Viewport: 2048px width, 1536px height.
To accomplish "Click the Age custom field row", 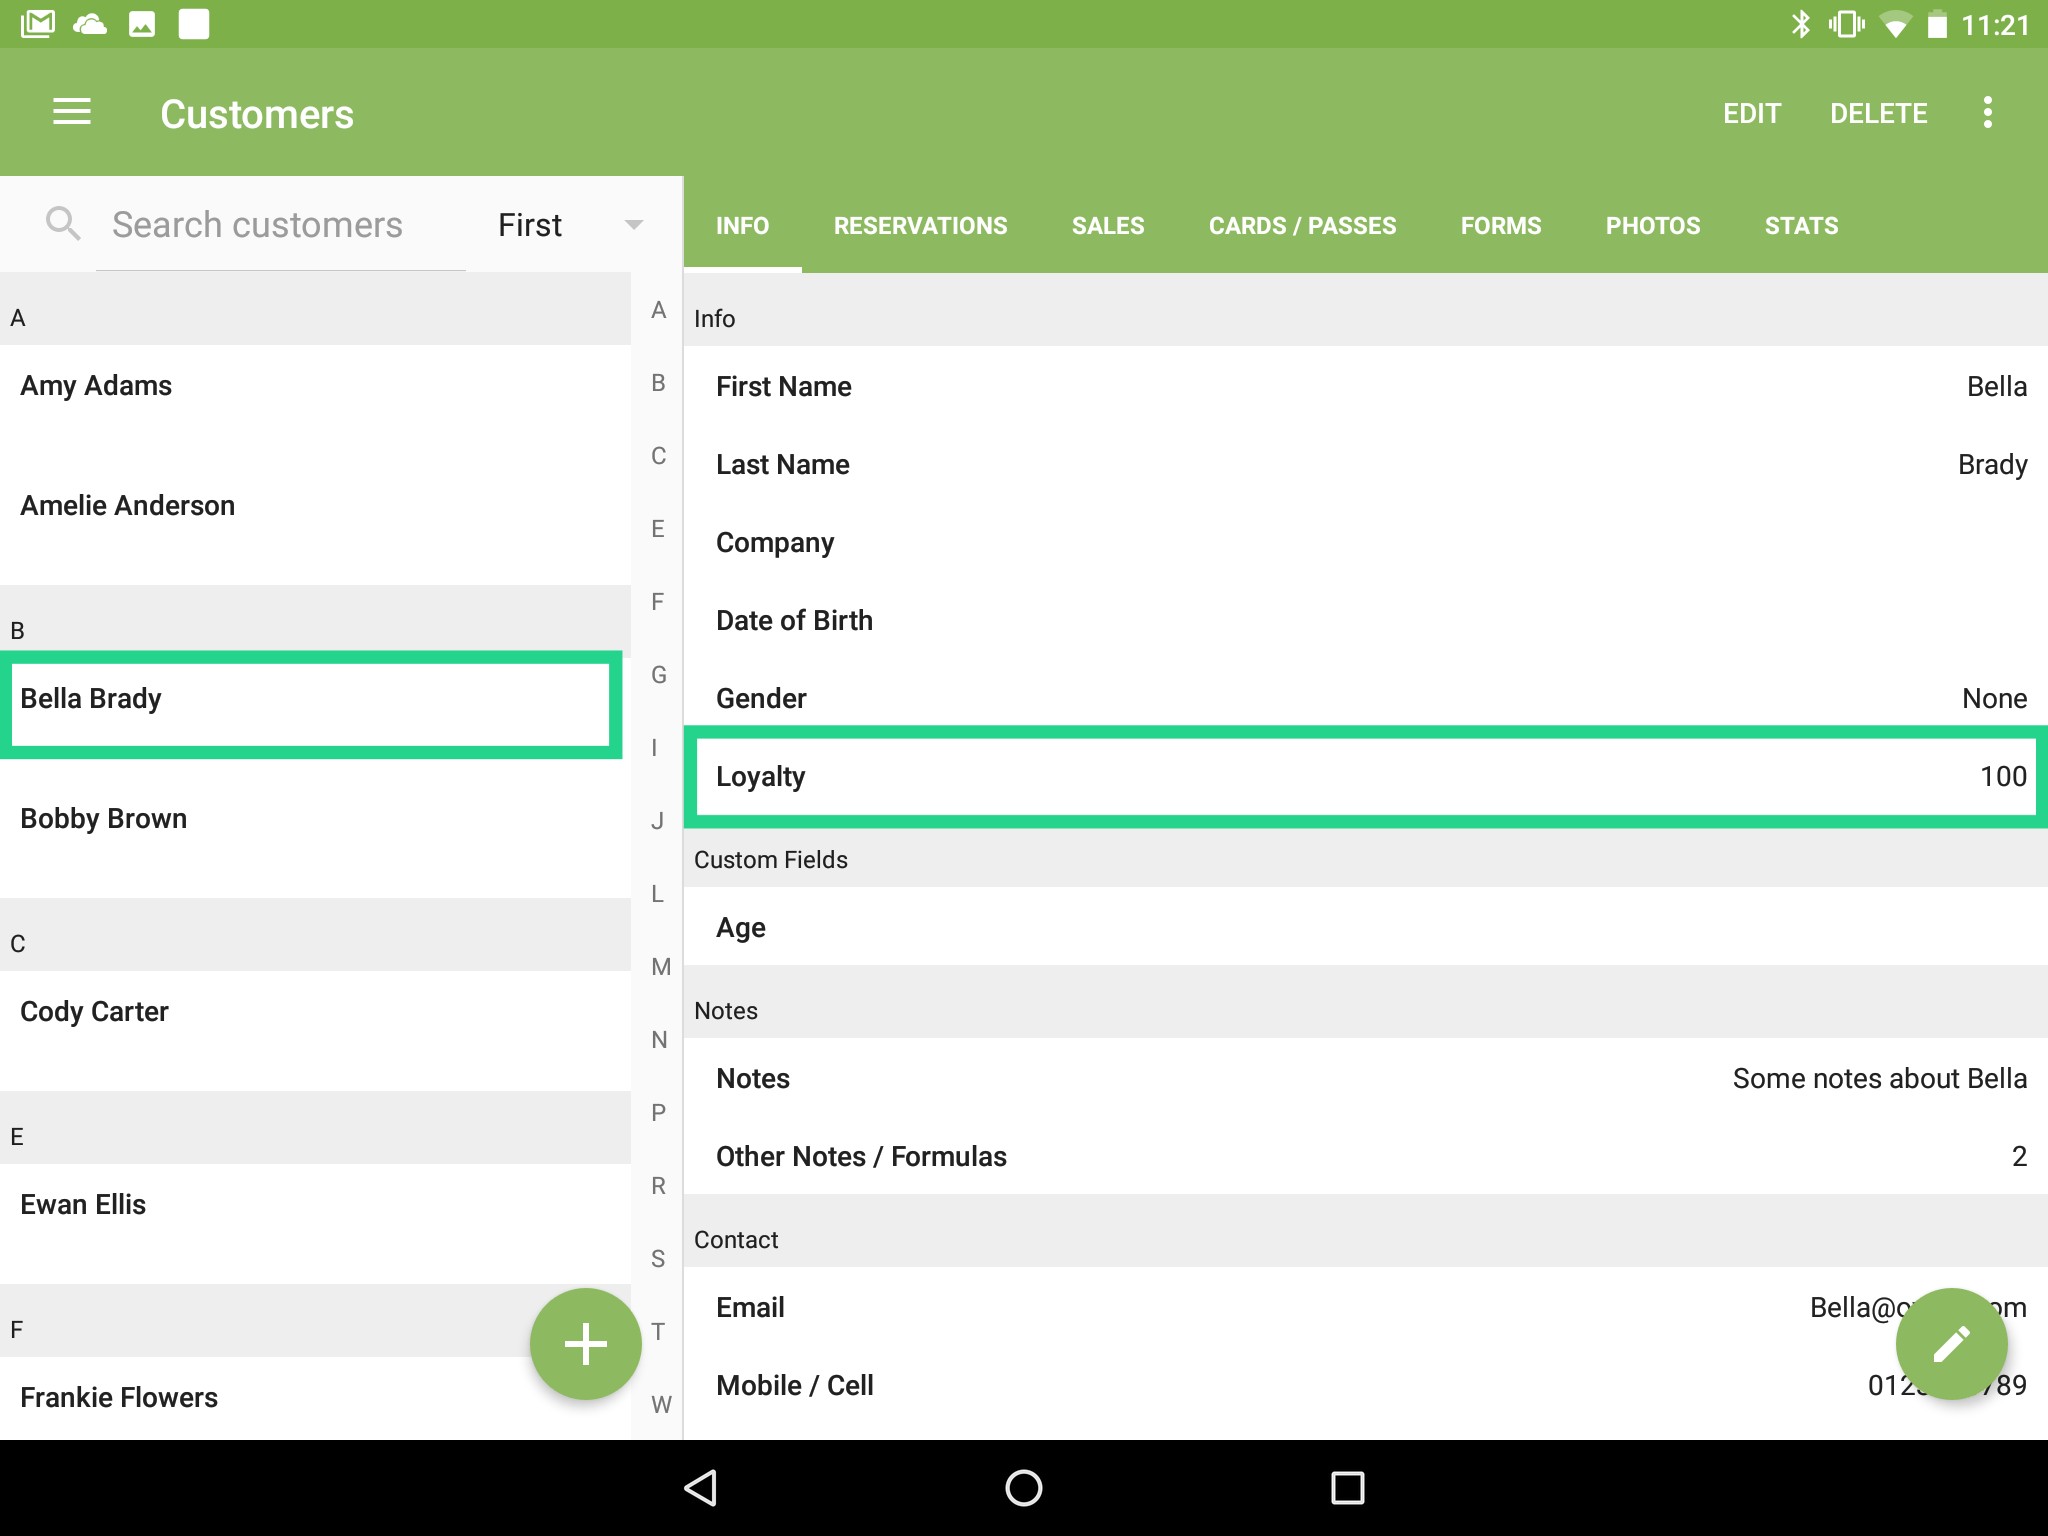I will click(x=1366, y=927).
